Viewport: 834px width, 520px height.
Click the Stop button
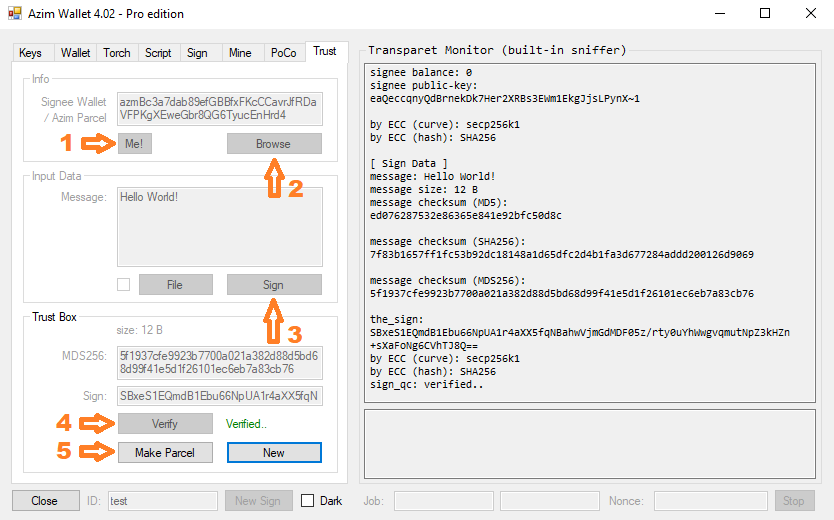point(794,500)
